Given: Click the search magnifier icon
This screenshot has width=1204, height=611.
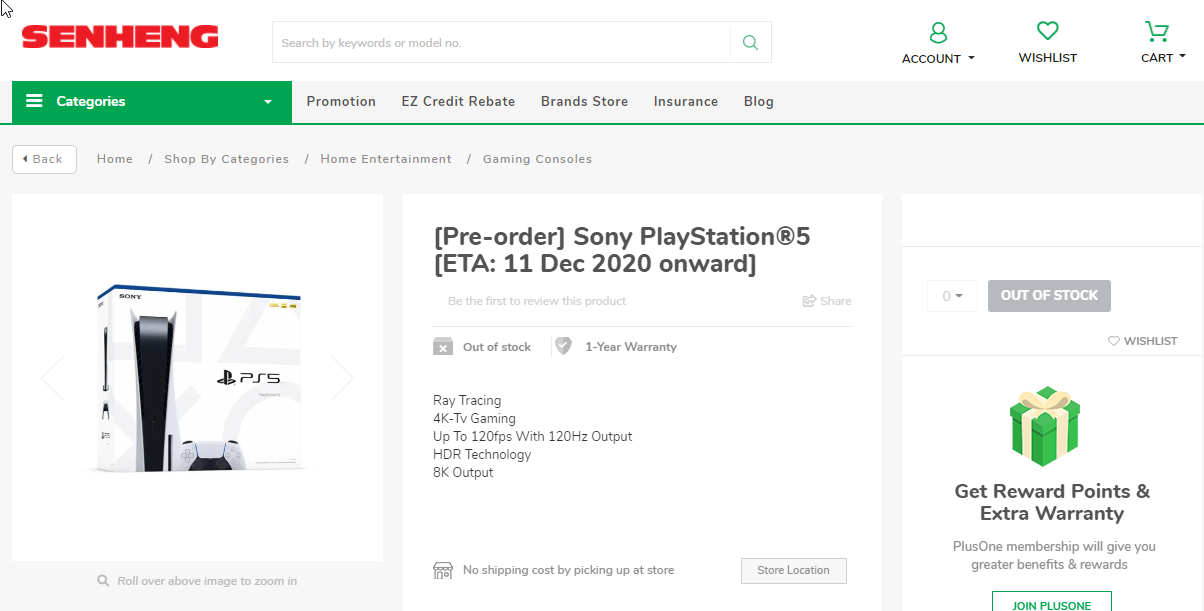Looking at the screenshot, I should [x=750, y=43].
